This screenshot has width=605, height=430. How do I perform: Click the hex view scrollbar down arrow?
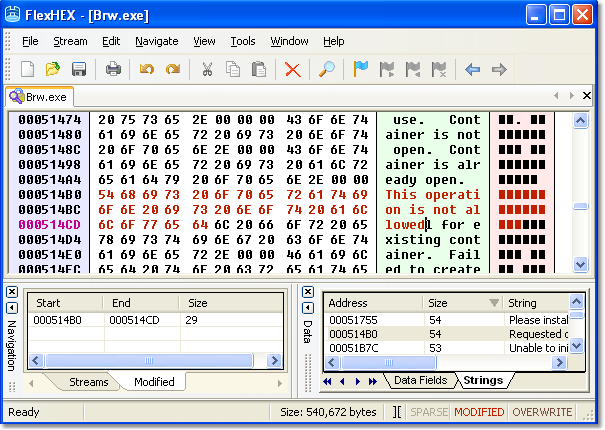pos(580,264)
